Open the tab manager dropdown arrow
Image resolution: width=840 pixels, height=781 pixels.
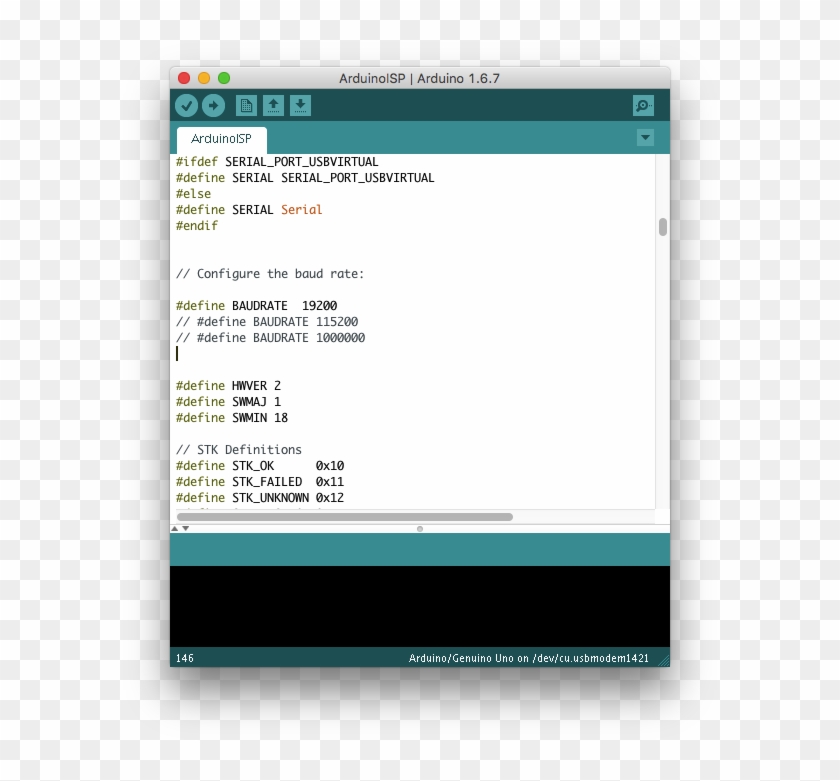(645, 138)
